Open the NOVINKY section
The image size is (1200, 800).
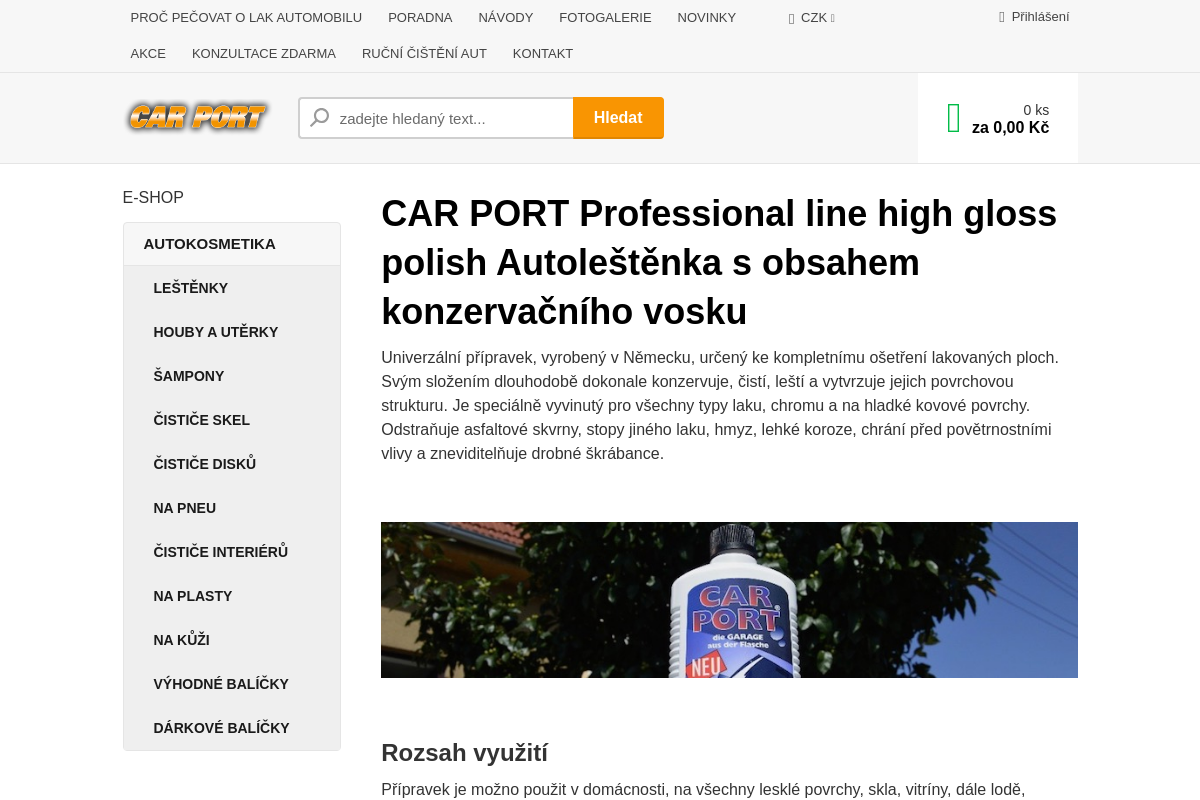tap(707, 17)
